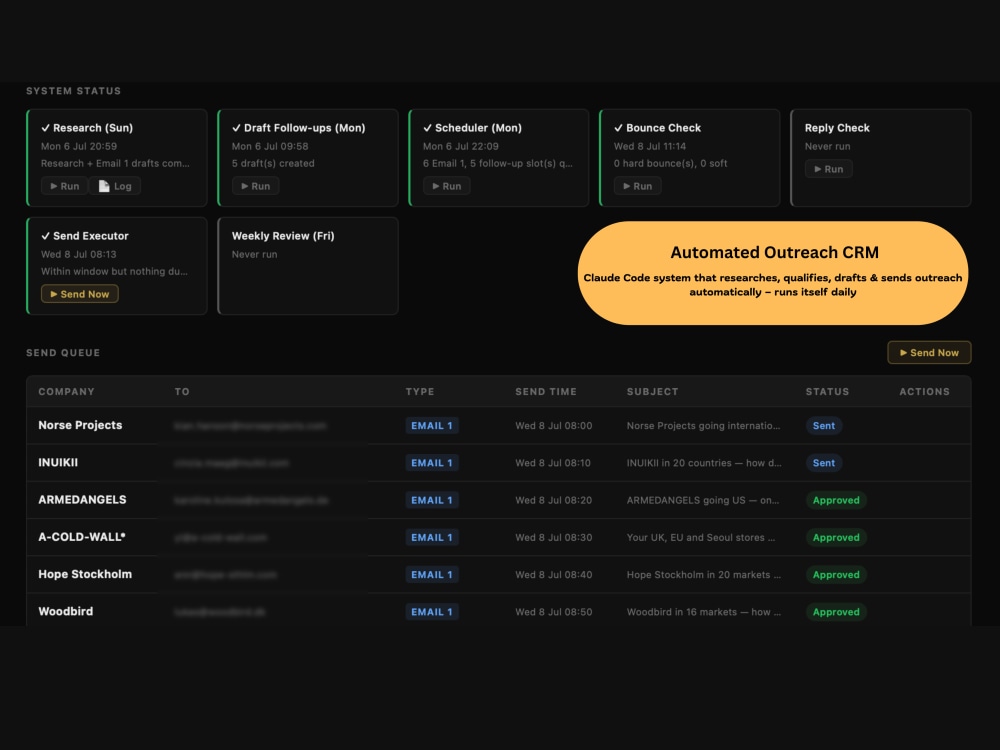The width and height of the screenshot is (1000, 750).
Task: Click the EMAIL 1 badge for A-COLD-WALL*
Action: click(432, 538)
